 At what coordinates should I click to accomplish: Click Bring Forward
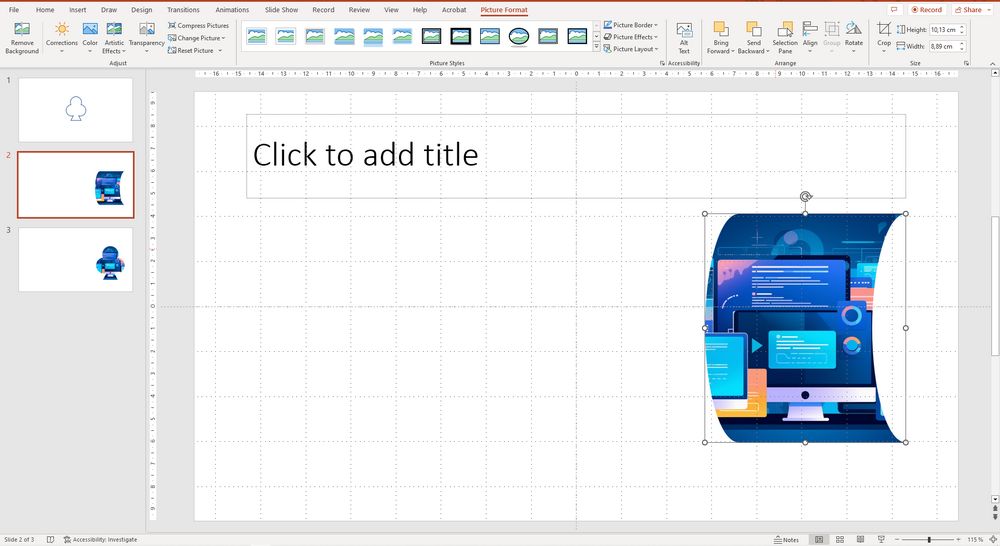tap(721, 38)
